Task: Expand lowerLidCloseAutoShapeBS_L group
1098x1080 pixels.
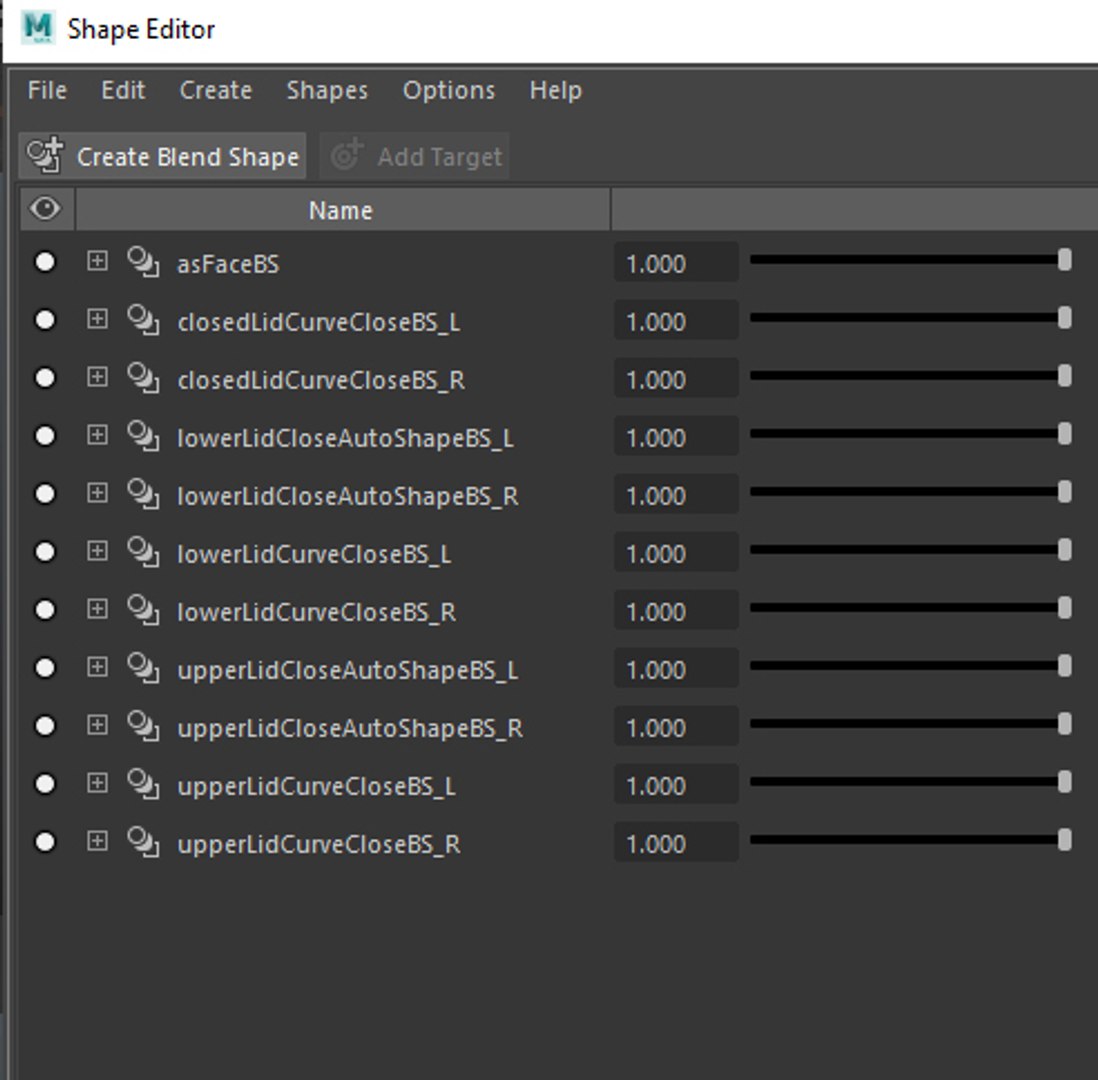Action: [x=97, y=436]
